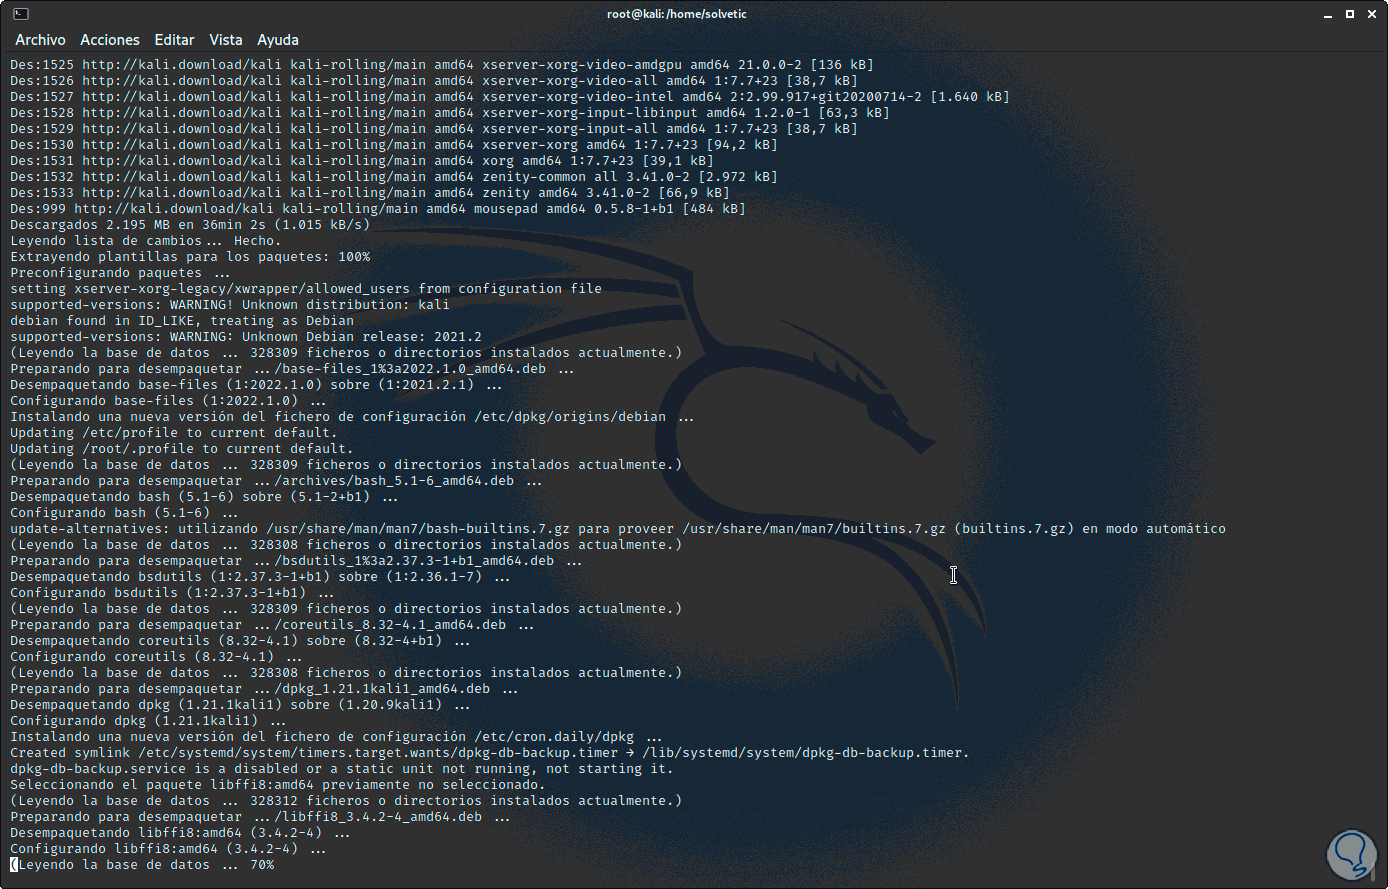Select 'Leyendo lista de cambios ... Hecho.' text

146,241
